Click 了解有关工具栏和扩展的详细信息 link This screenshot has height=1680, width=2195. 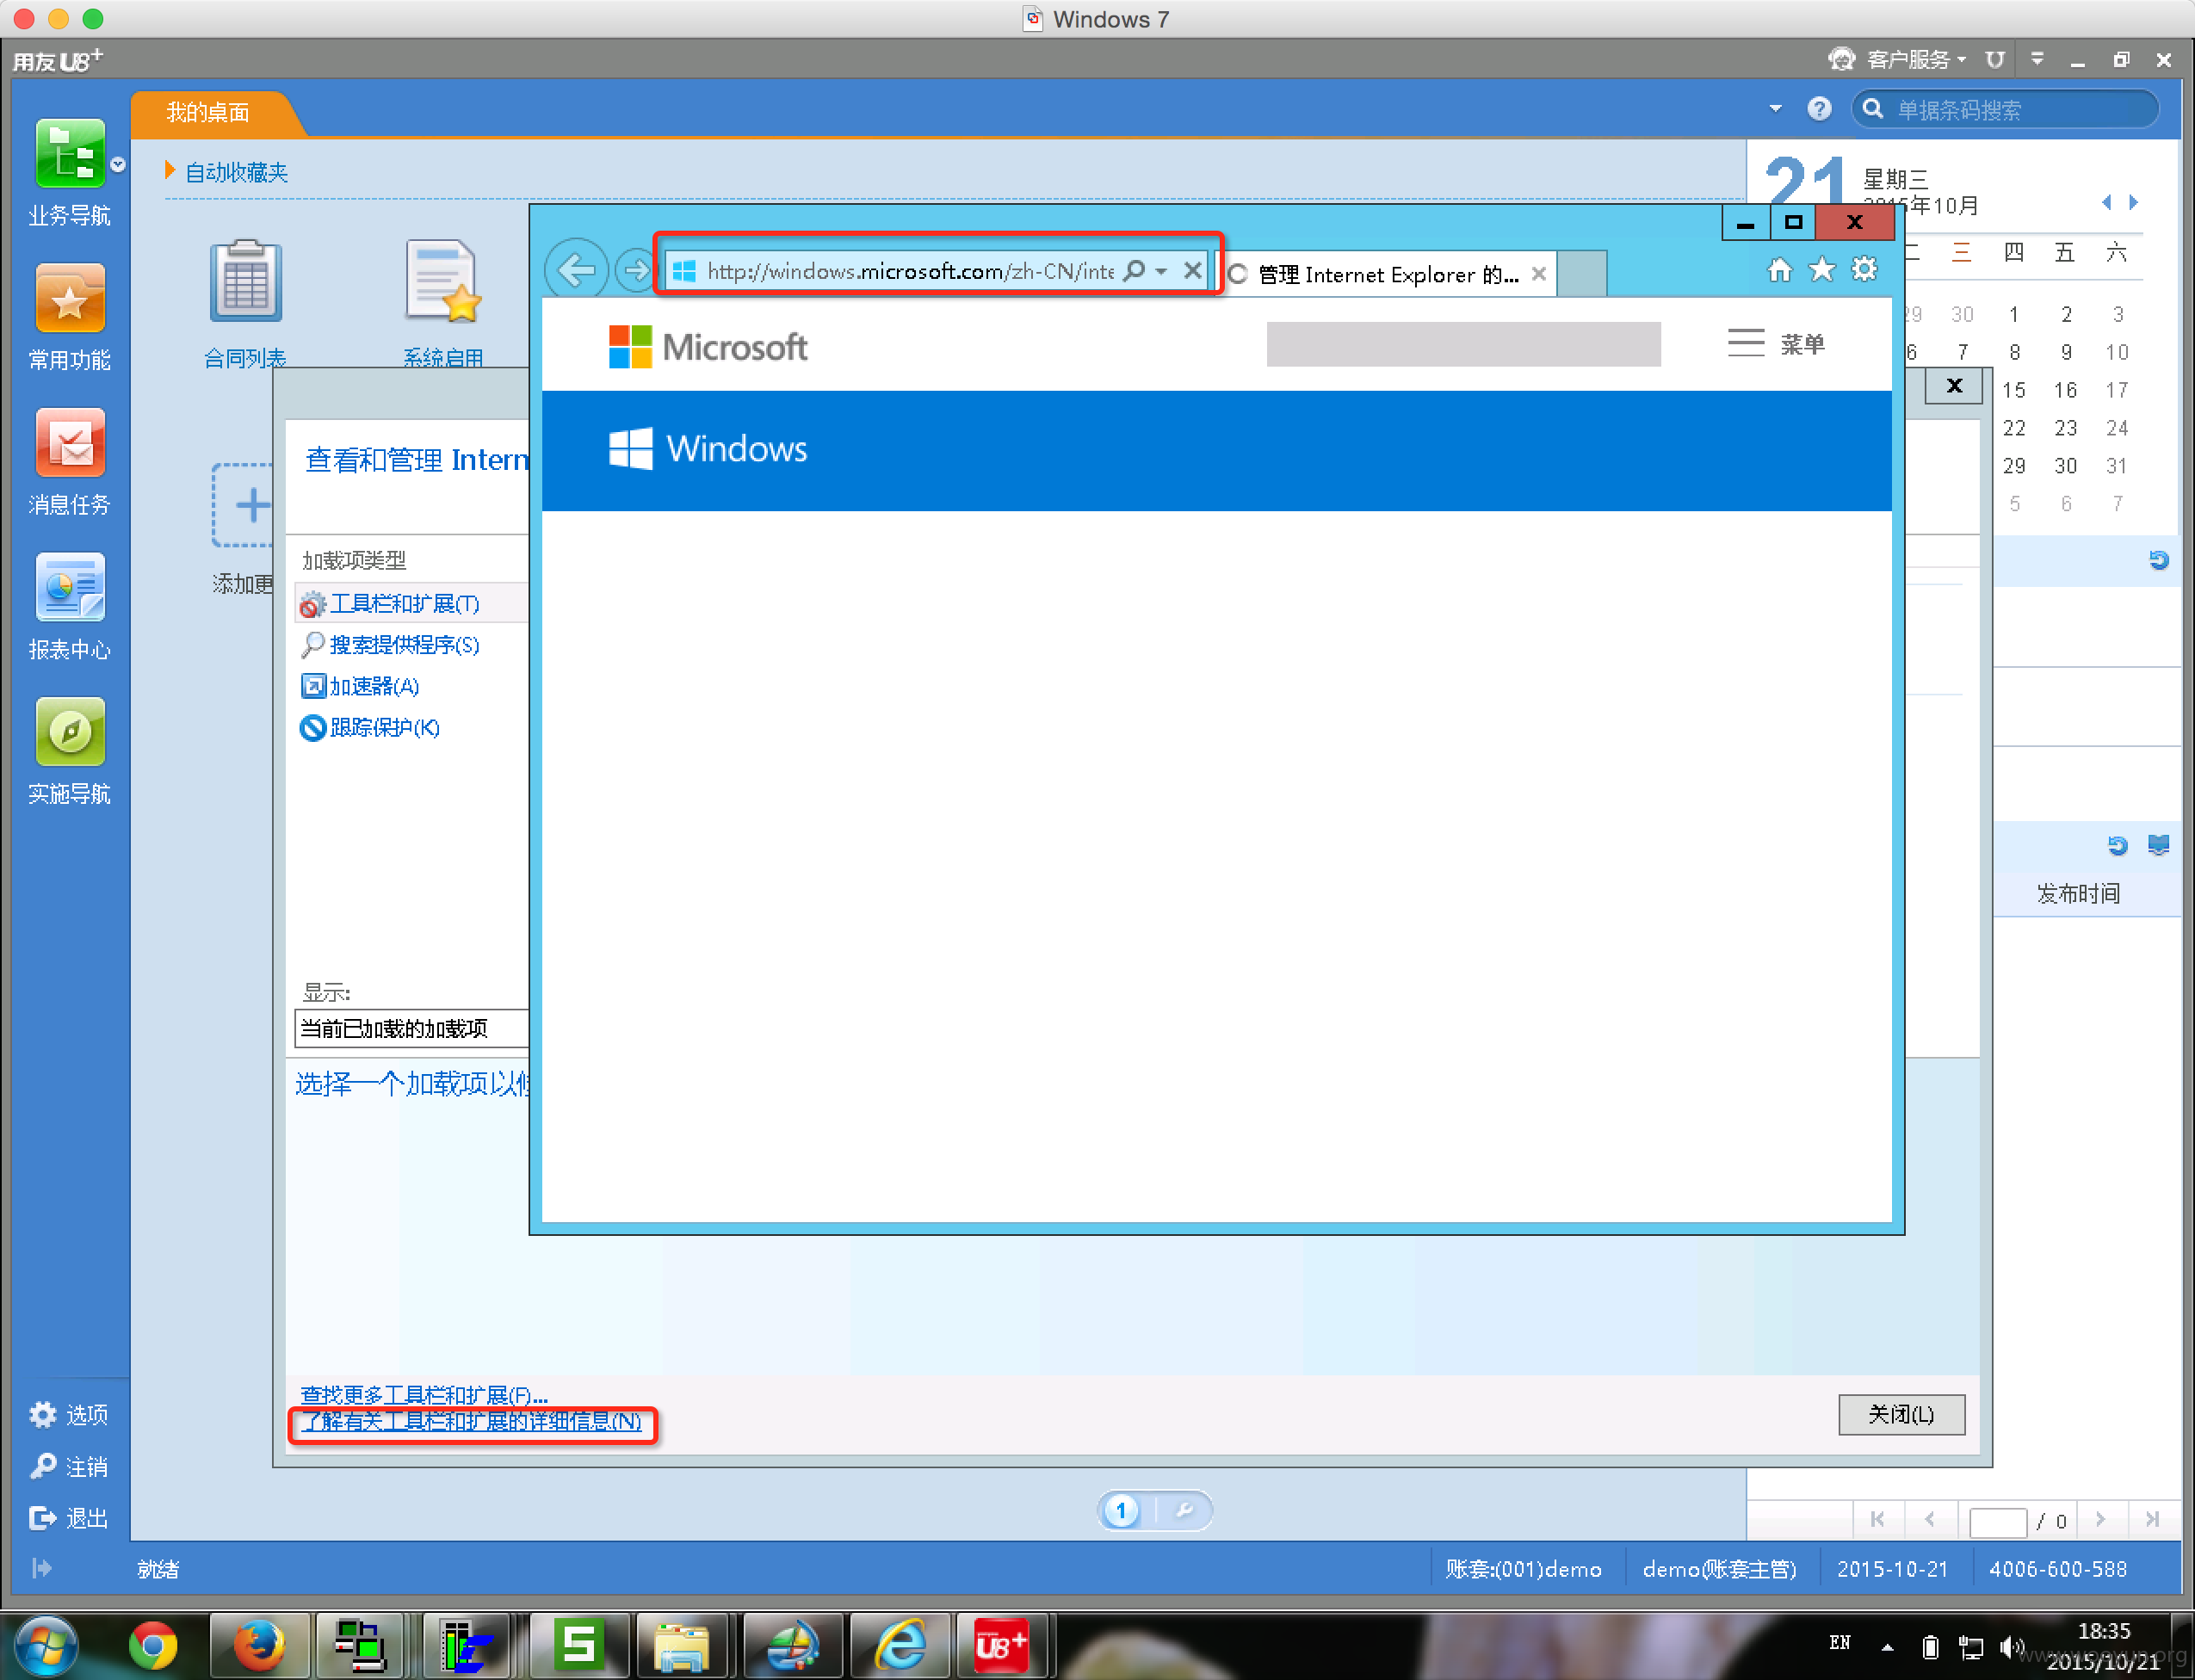472,1422
